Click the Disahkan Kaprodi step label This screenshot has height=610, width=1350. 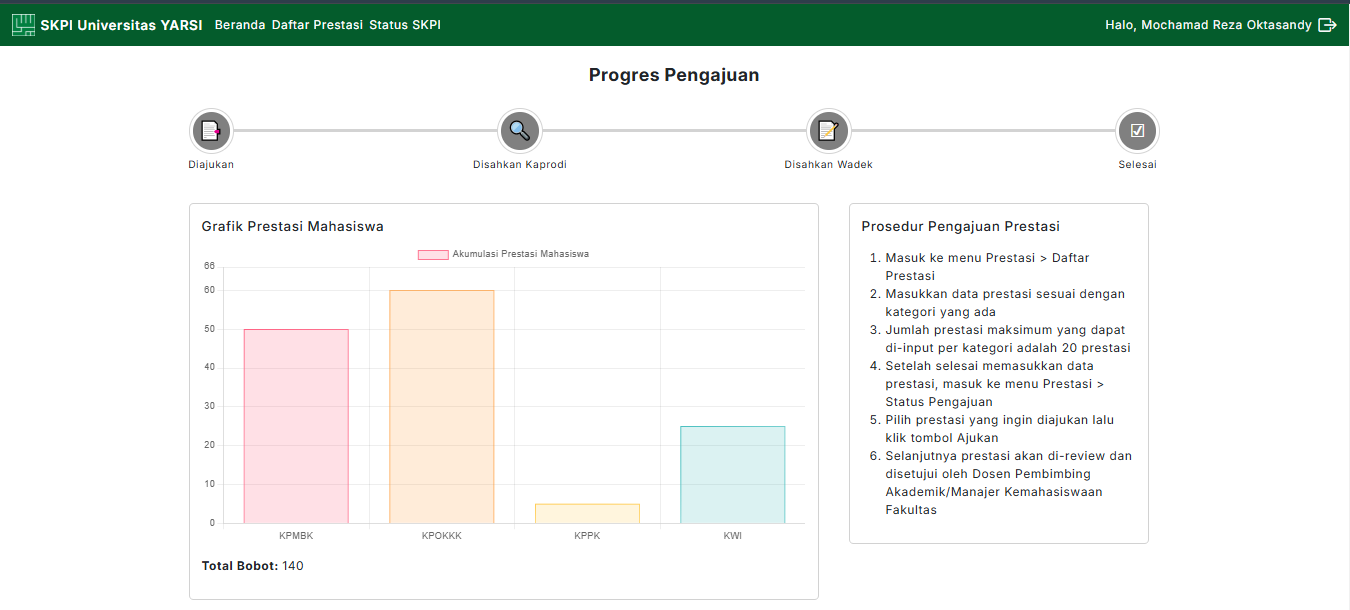tap(520, 165)
